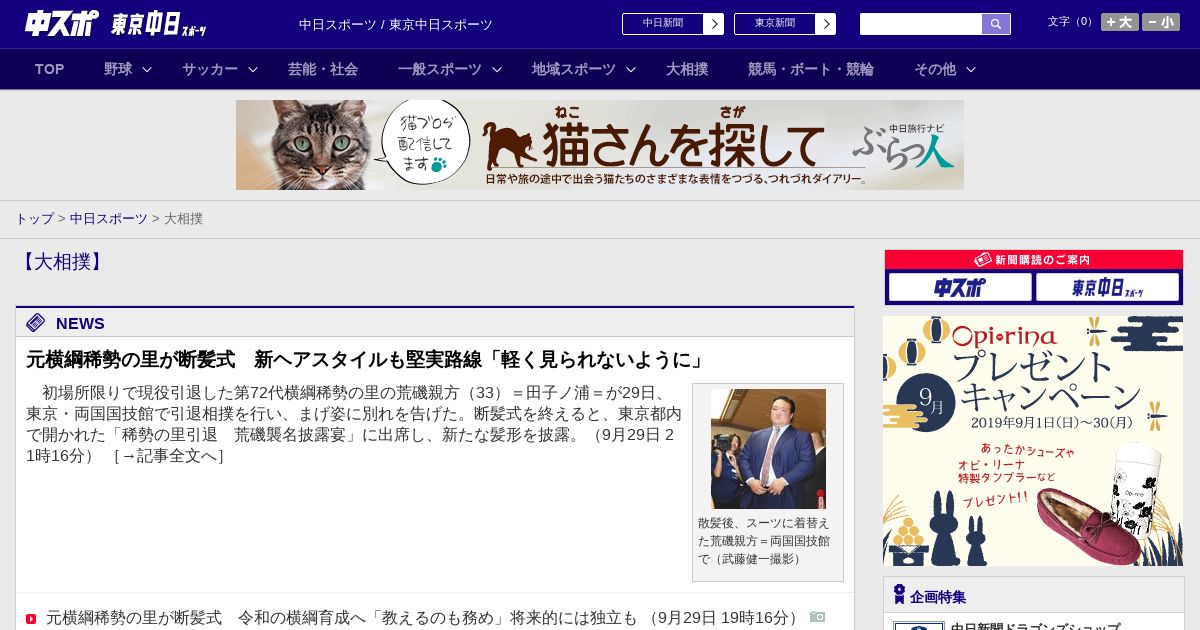
Task: Open the 荒磯親方 photo thumbnail
Action: pyautogui.click(x=768, y=449)
